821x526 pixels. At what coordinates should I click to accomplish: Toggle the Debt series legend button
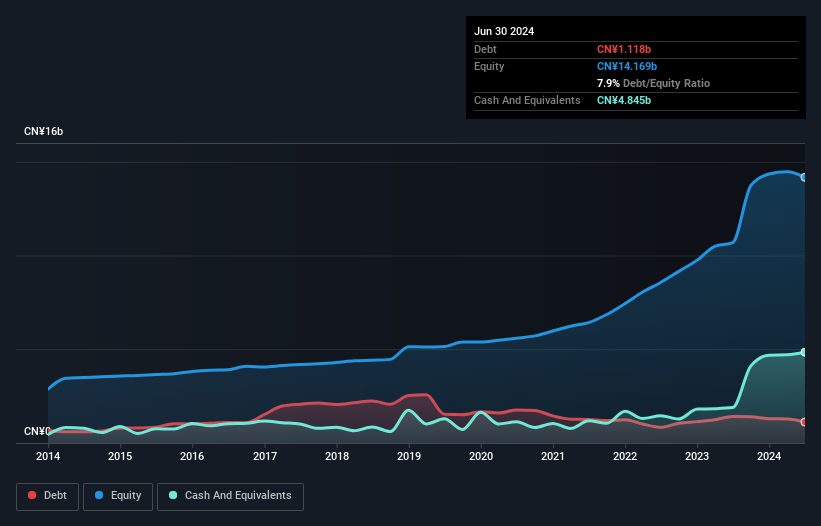click(x=47, y=496)
